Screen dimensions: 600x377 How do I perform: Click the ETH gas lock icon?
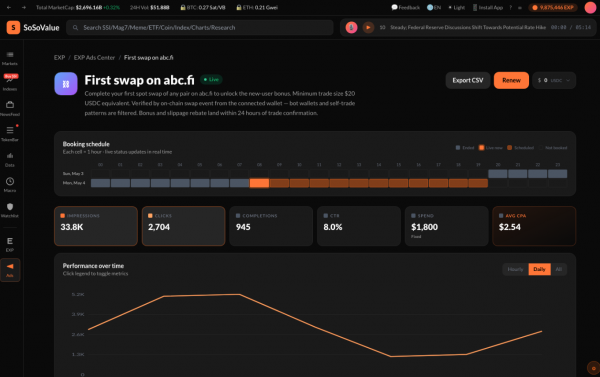238,7
